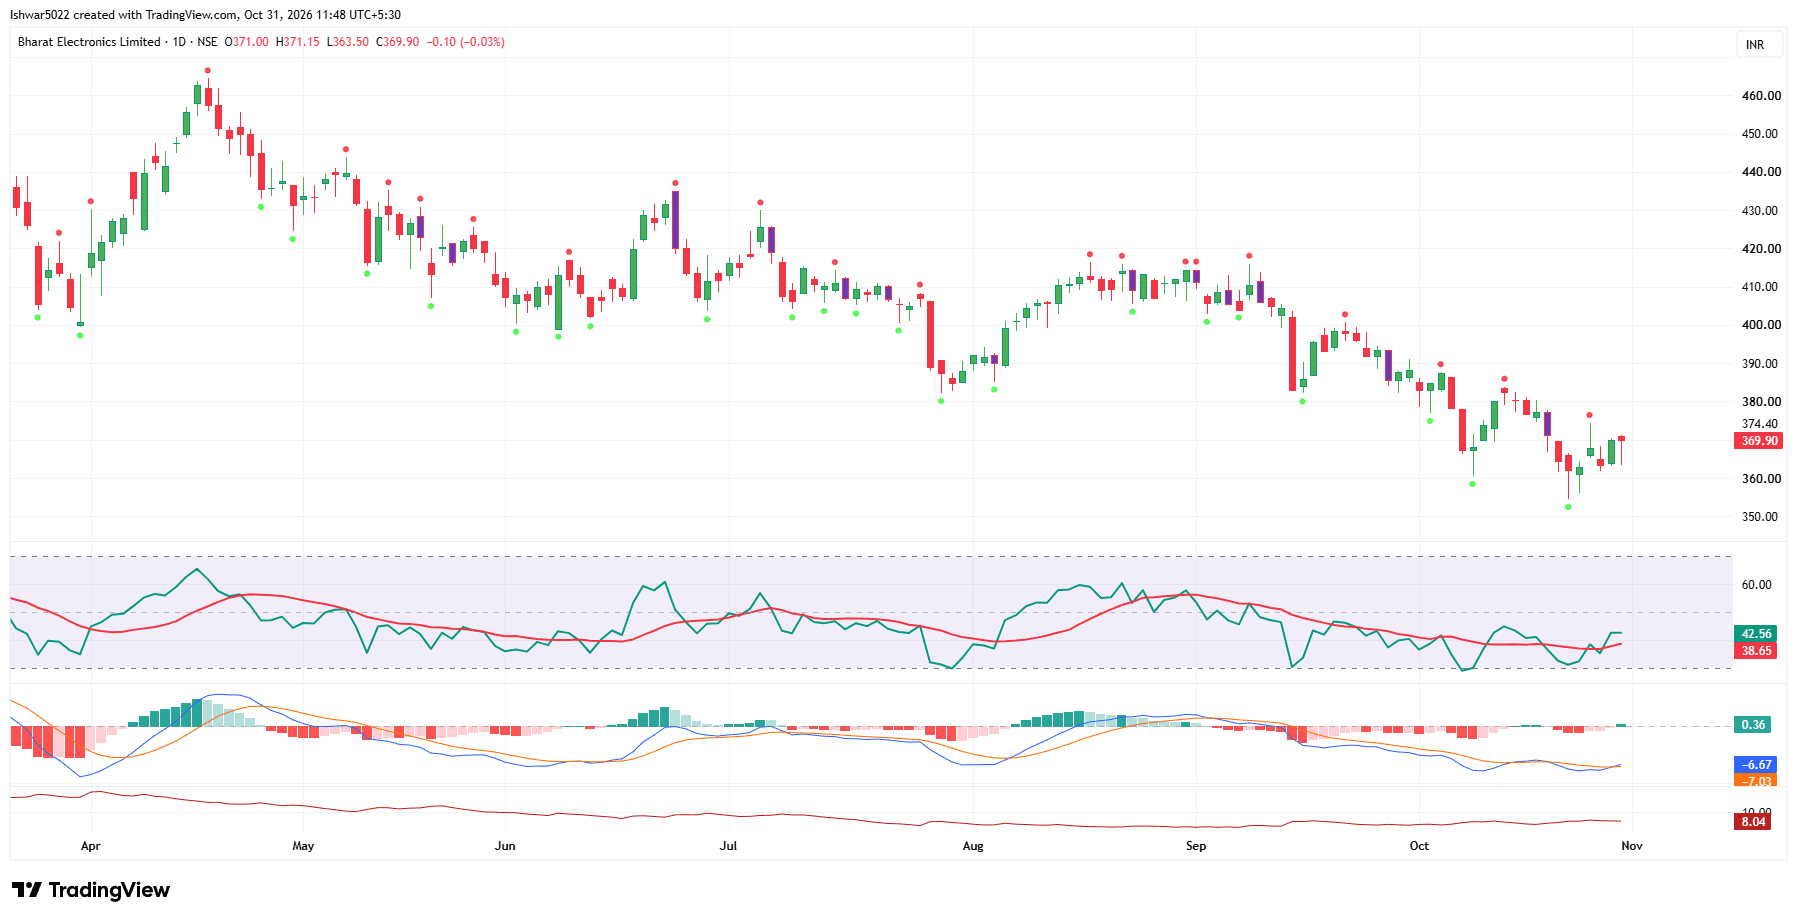Click the Jun label on time axis
This screenshot has width=1797, height=920.
[x=506, y=846]
